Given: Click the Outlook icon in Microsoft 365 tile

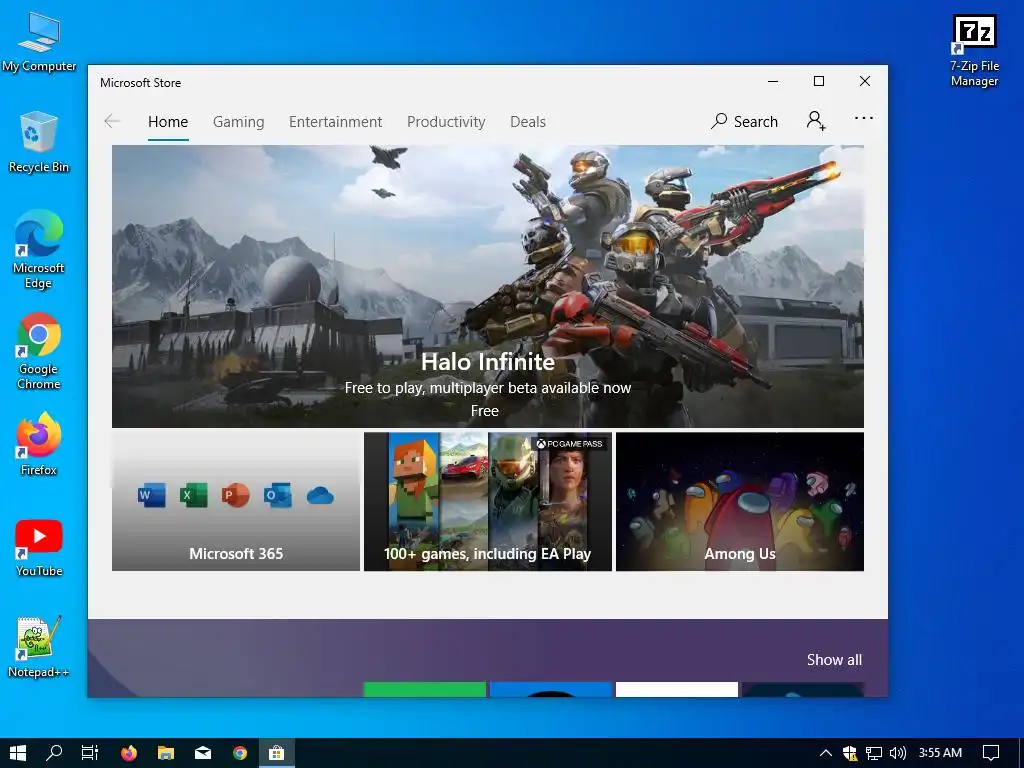Looking at the screenshot, I should [278, 495].
